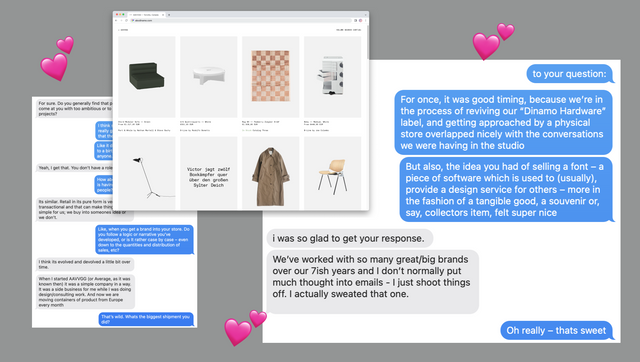
Task: Close the open browser tab via its X
Action: pos(163,15)
